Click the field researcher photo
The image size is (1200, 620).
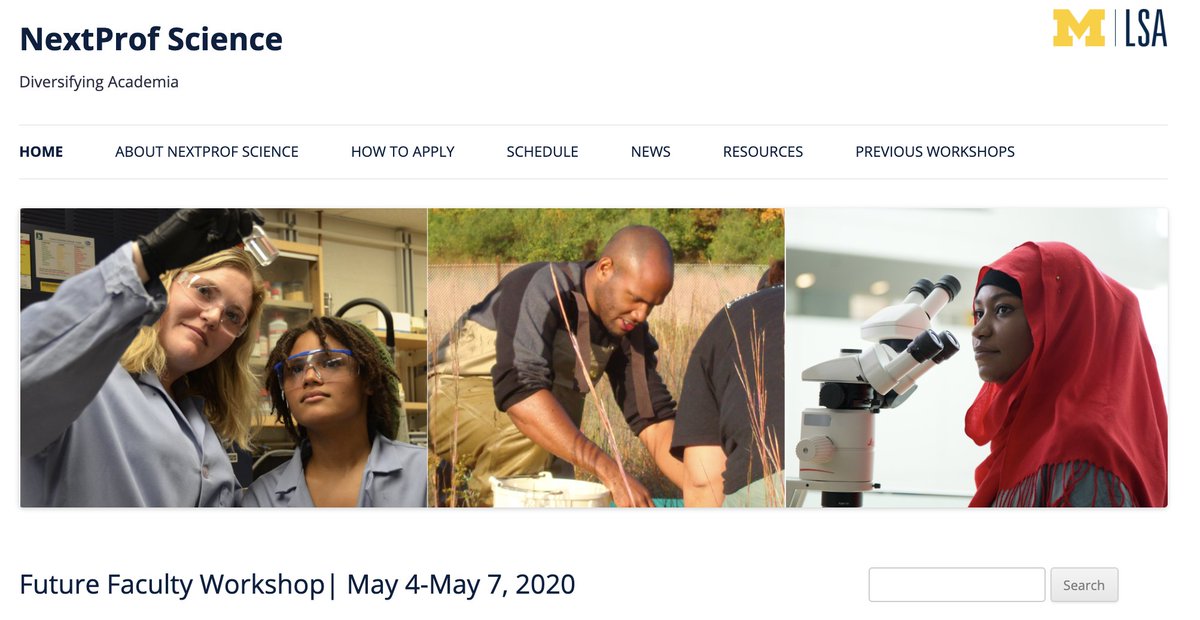click(607, 358)
